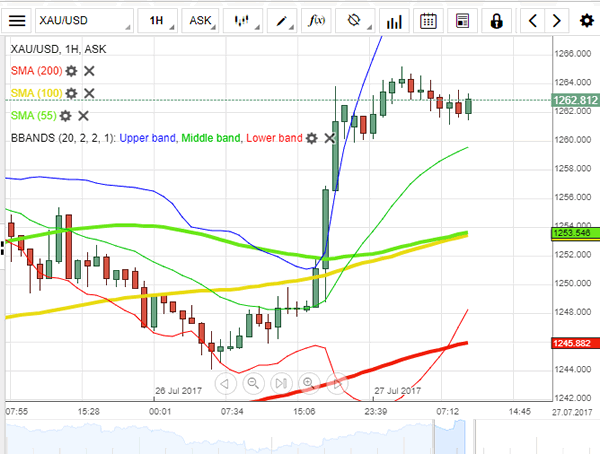Zoom out with minus magnifier button
The image size is (600, 454).
(253, 383)
